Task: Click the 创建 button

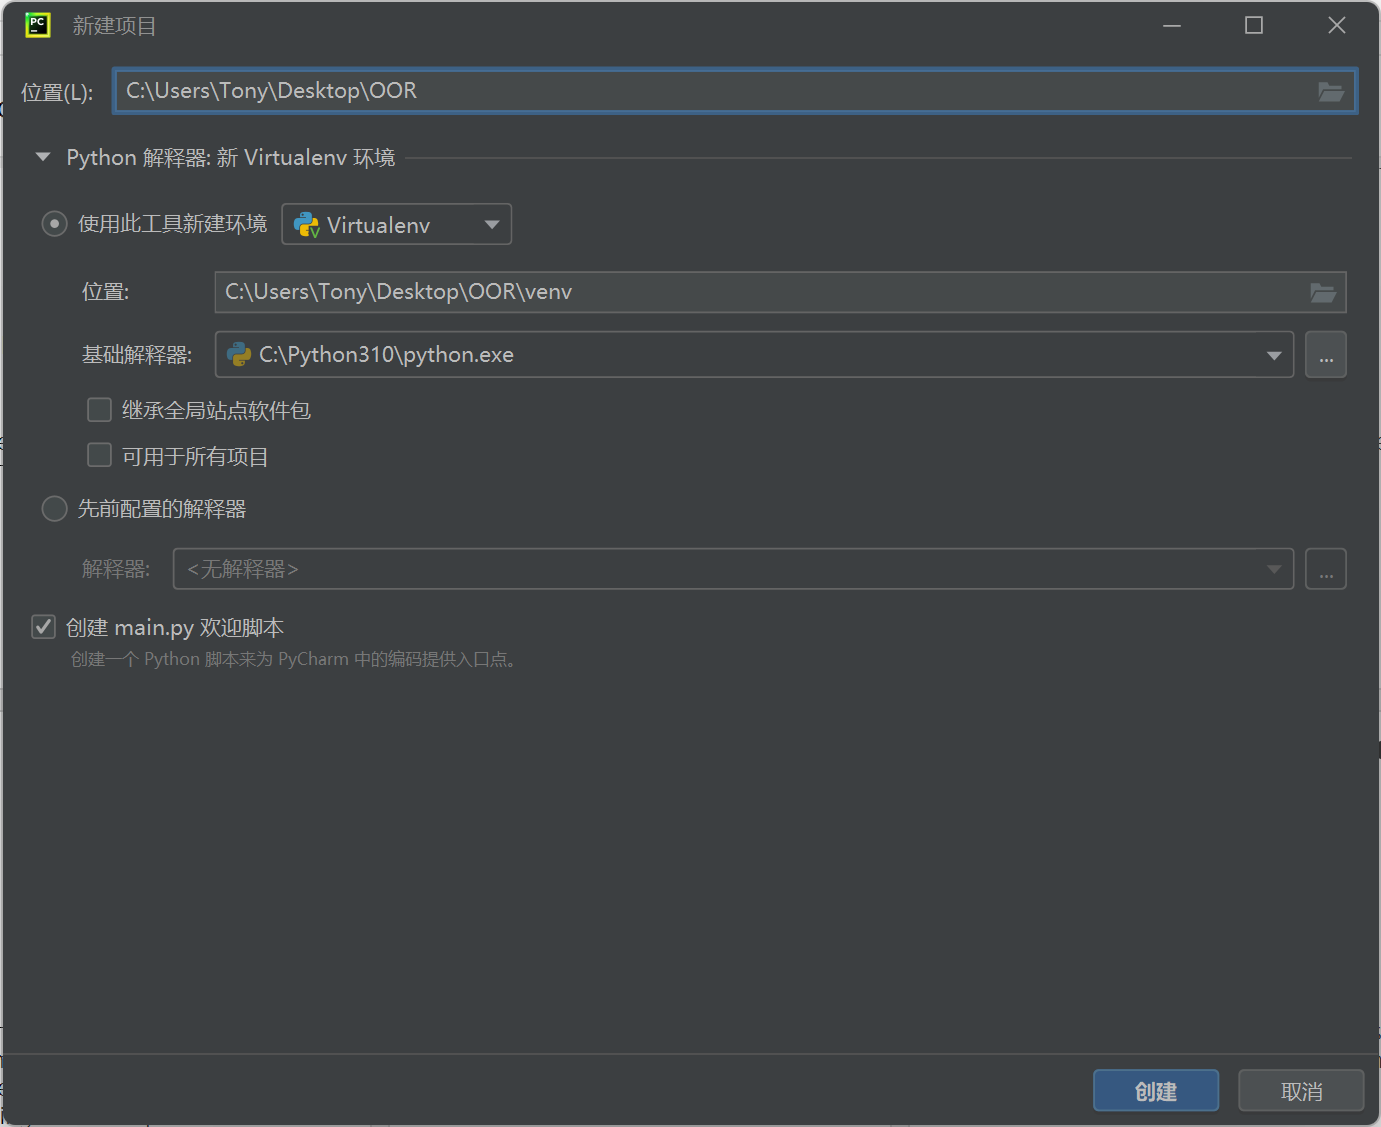Action: [x=1155, y=1091]
